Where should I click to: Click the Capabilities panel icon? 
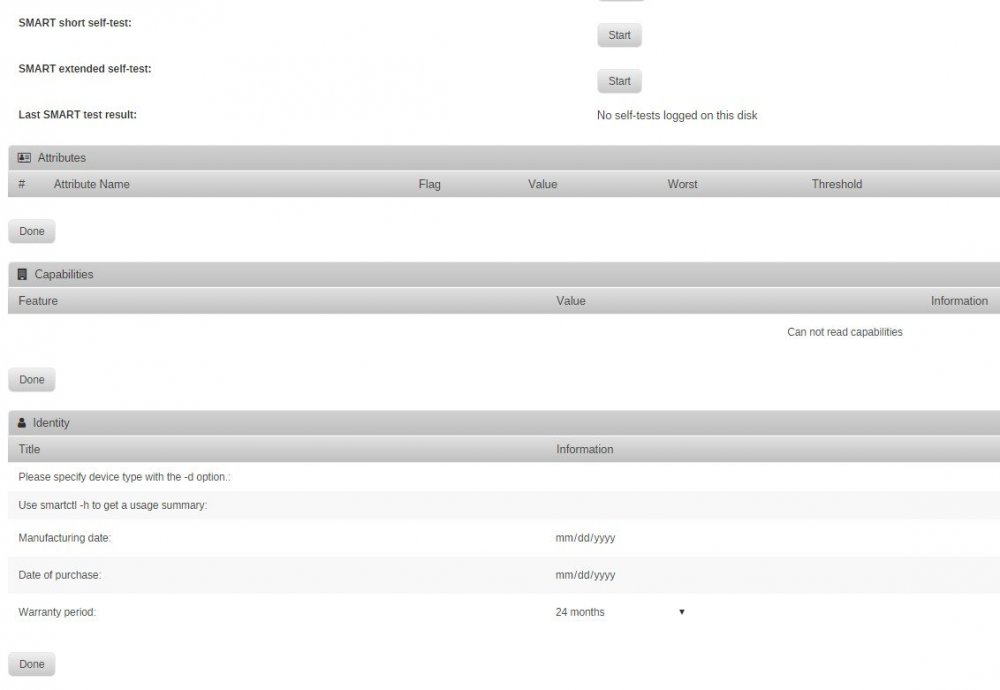(22, 274)
